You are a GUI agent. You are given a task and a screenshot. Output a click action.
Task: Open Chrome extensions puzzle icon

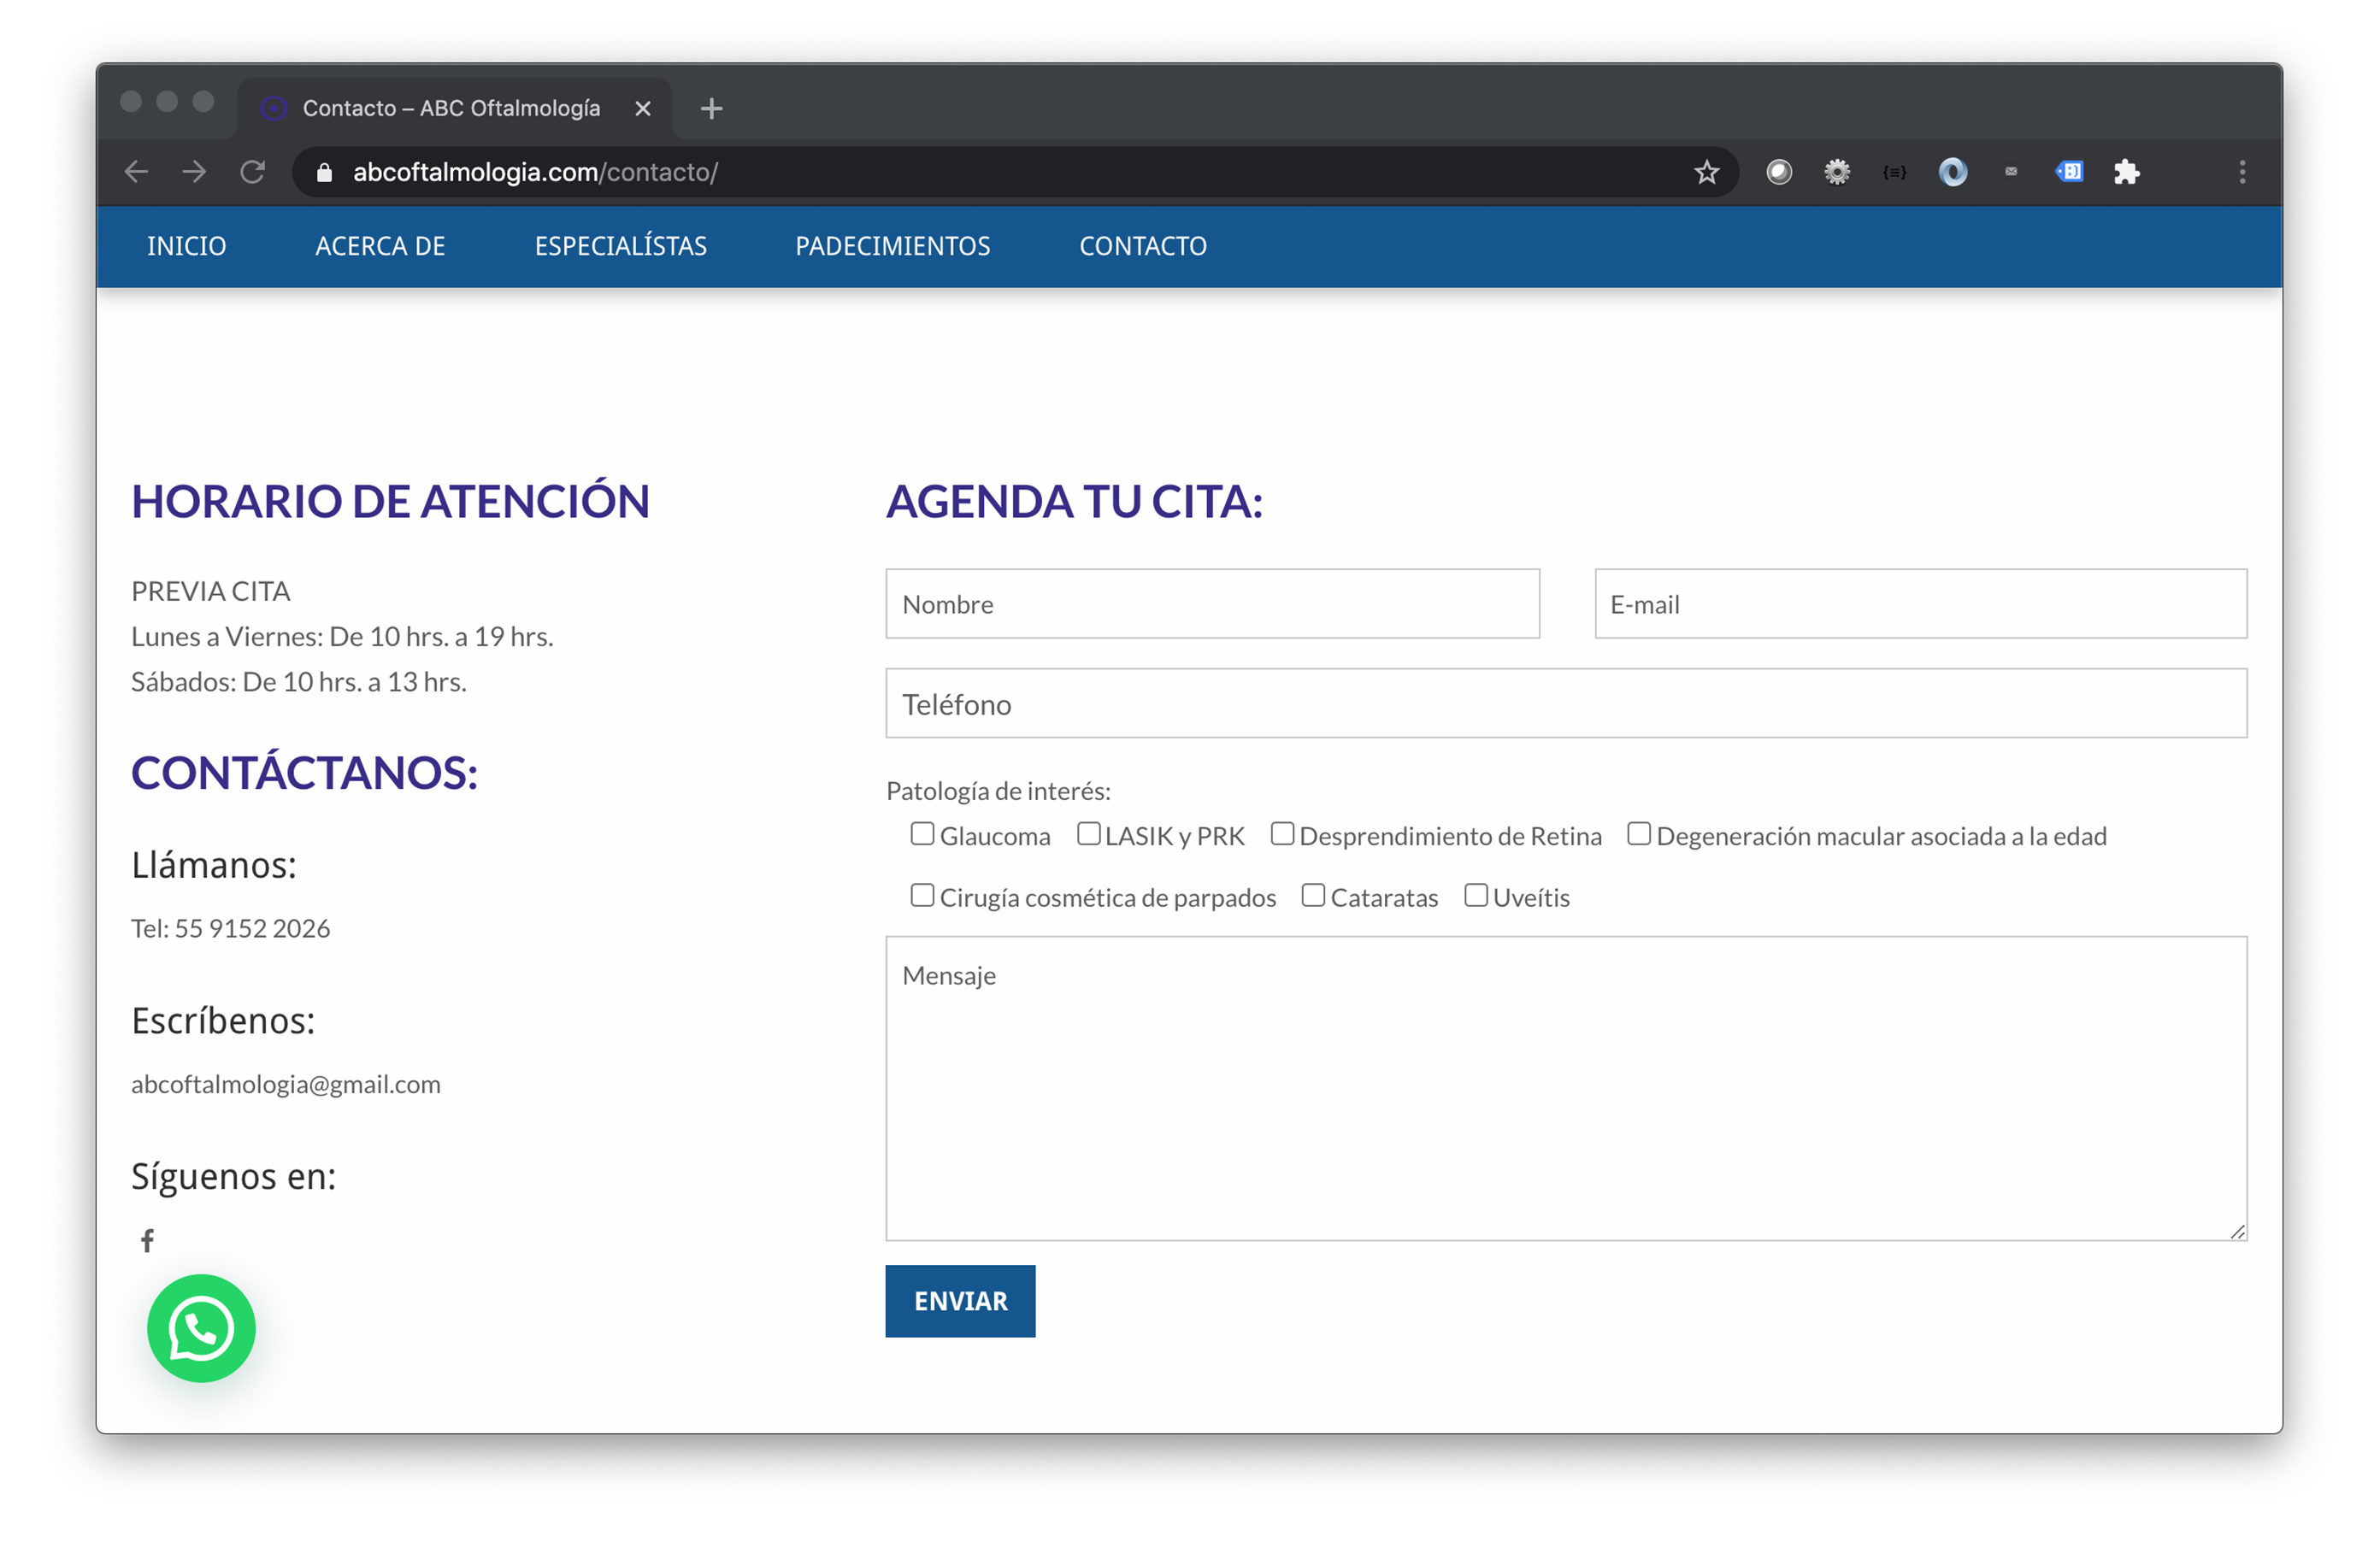[2126, 172]
